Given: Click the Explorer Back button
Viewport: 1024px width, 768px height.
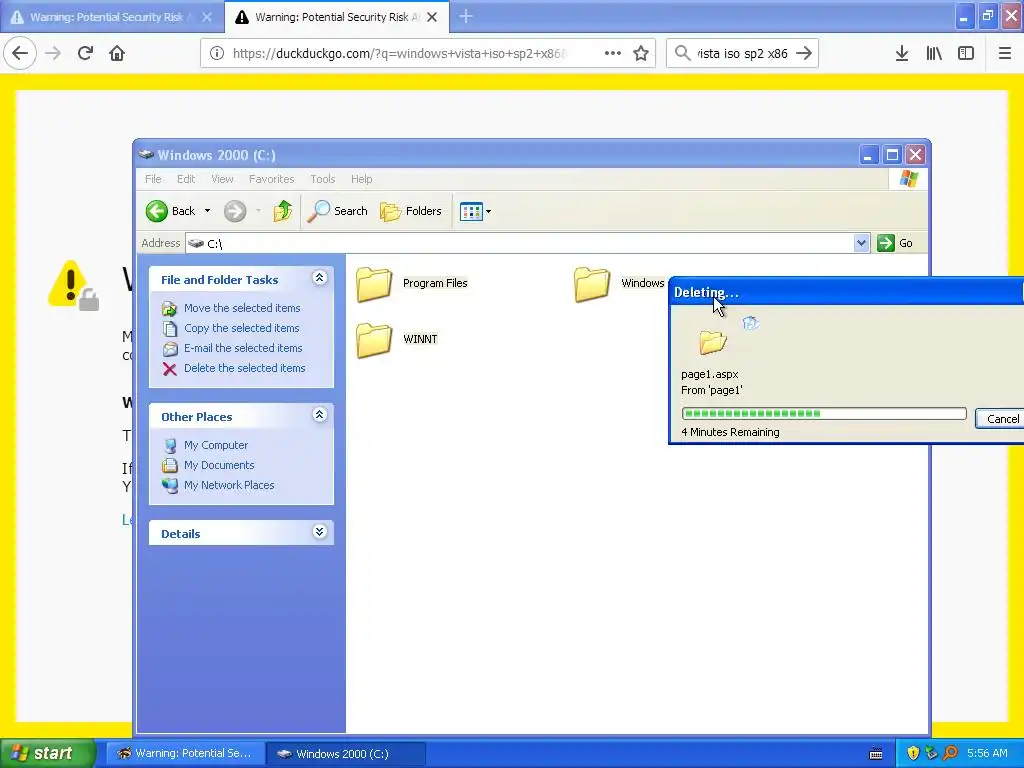Looking at the screenshot, I should (170, 211).
